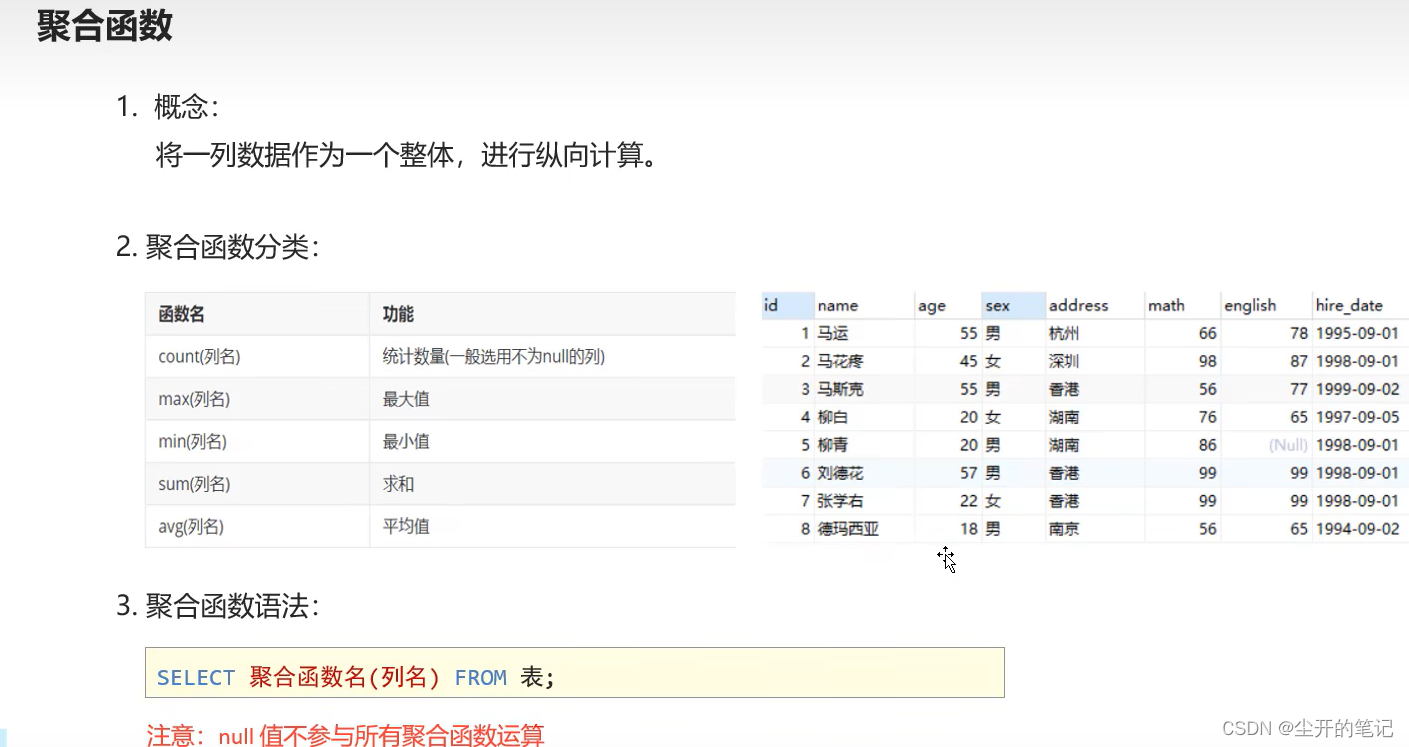Click hire_date 1994-09-02
Viewport: 1409px width, 747px height.
tap(1358, 529)
